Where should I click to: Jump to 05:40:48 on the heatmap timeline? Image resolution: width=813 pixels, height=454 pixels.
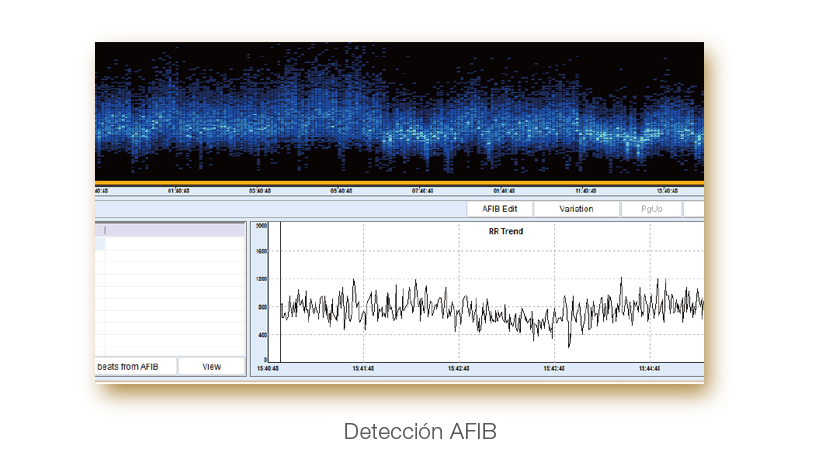(341, 190)
